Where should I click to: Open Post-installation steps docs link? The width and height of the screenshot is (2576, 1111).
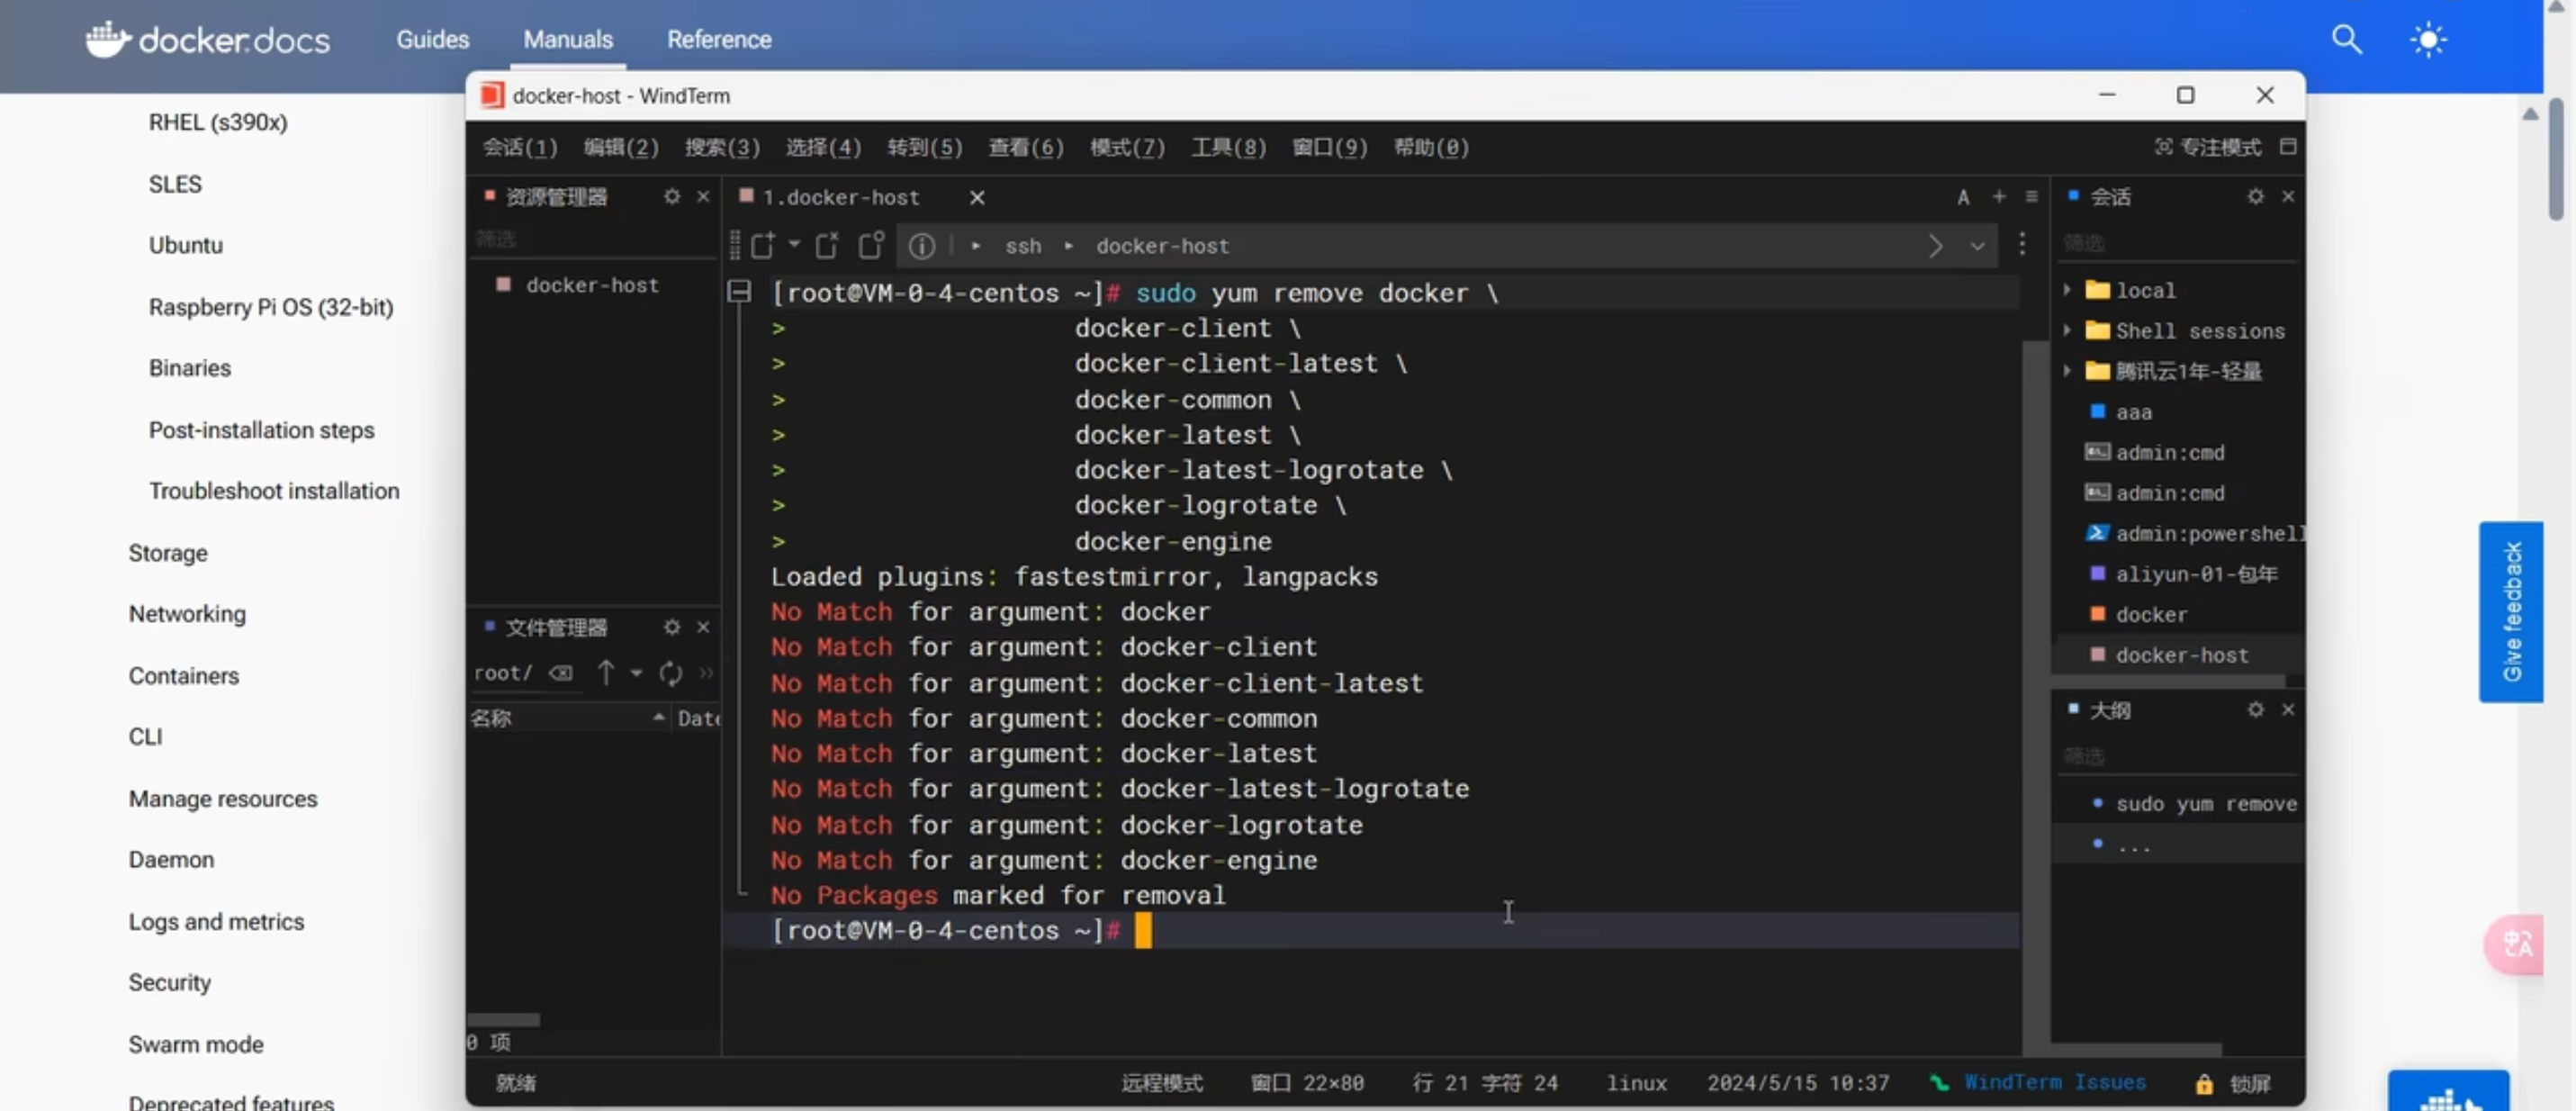pyautogui.click(x=262, y=430)
